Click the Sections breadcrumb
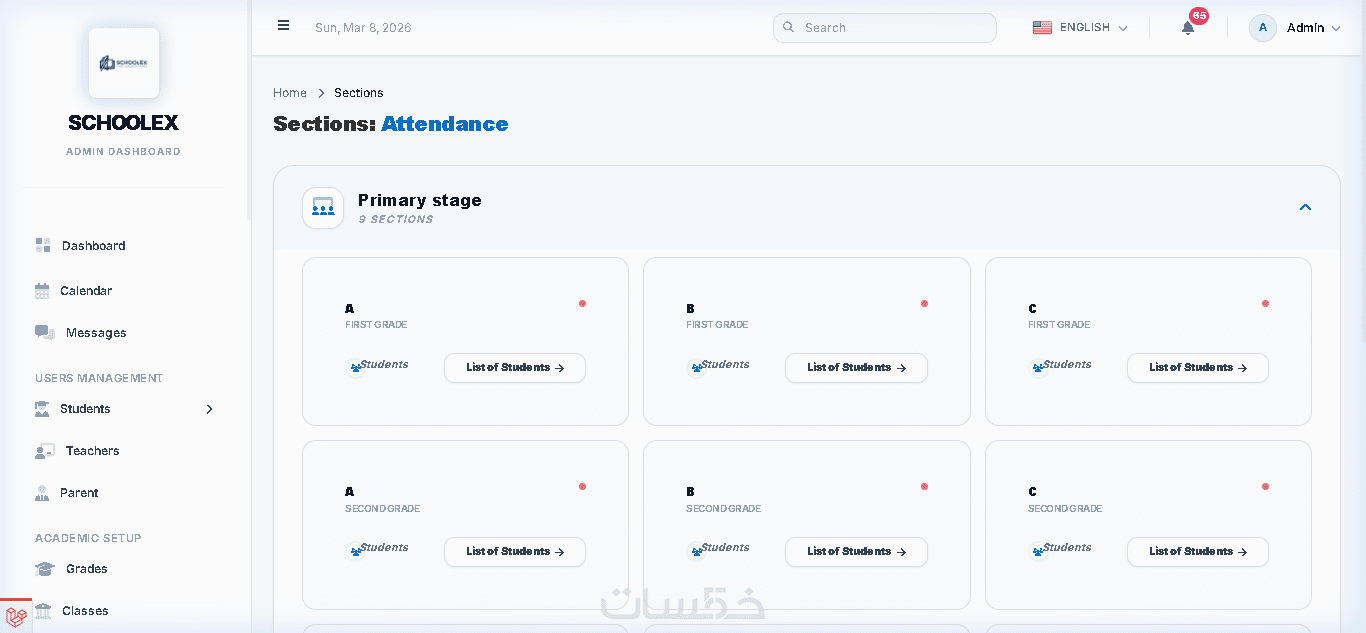Screen dimensions: 1366x633 [x=359, y=93]
